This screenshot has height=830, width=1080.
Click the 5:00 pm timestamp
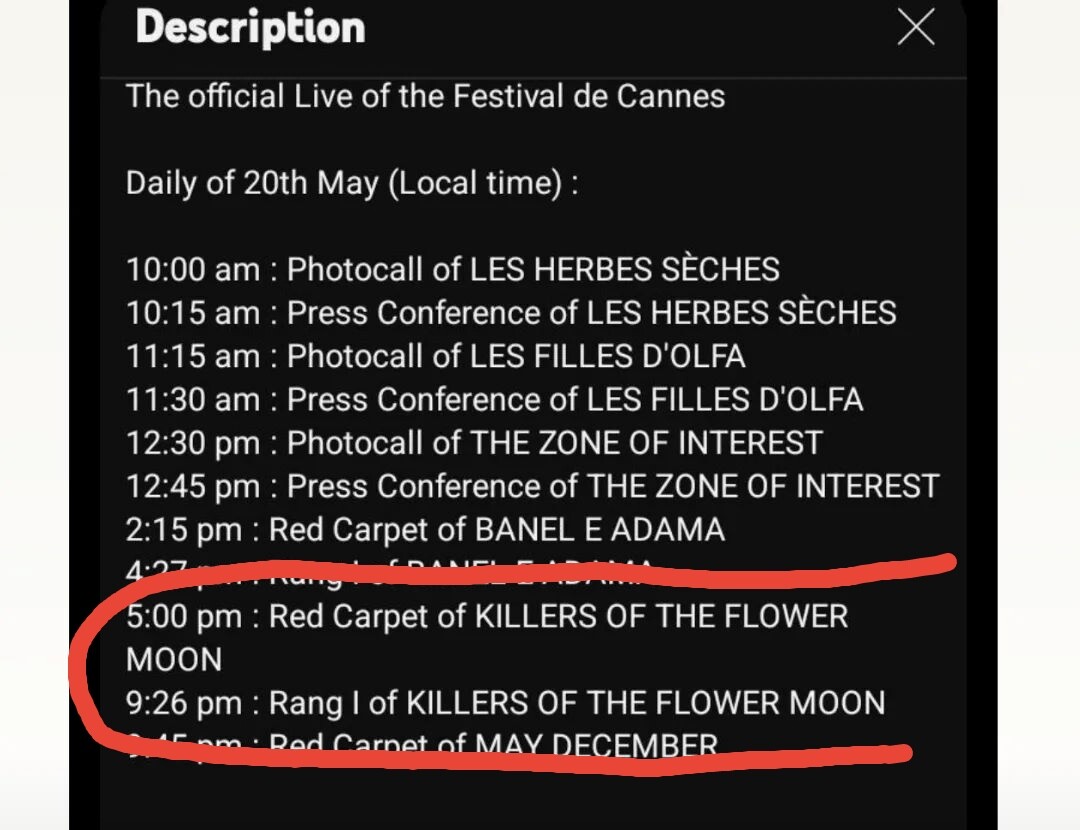pyautogui.click(x=184, y=616)
